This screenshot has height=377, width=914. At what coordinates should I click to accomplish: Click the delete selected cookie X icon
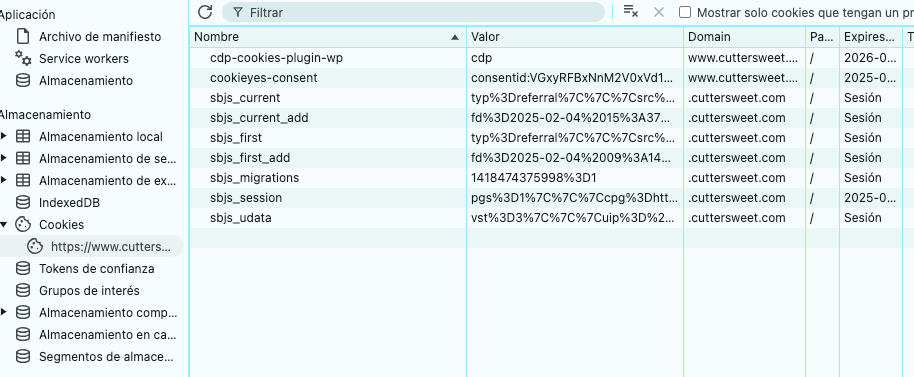(659, 12)
